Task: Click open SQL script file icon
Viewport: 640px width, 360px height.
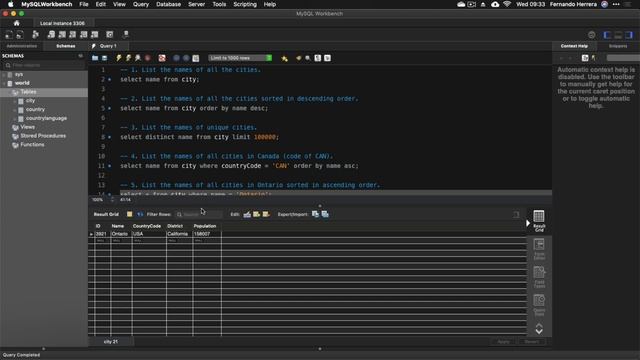Action: coord(20,35)
